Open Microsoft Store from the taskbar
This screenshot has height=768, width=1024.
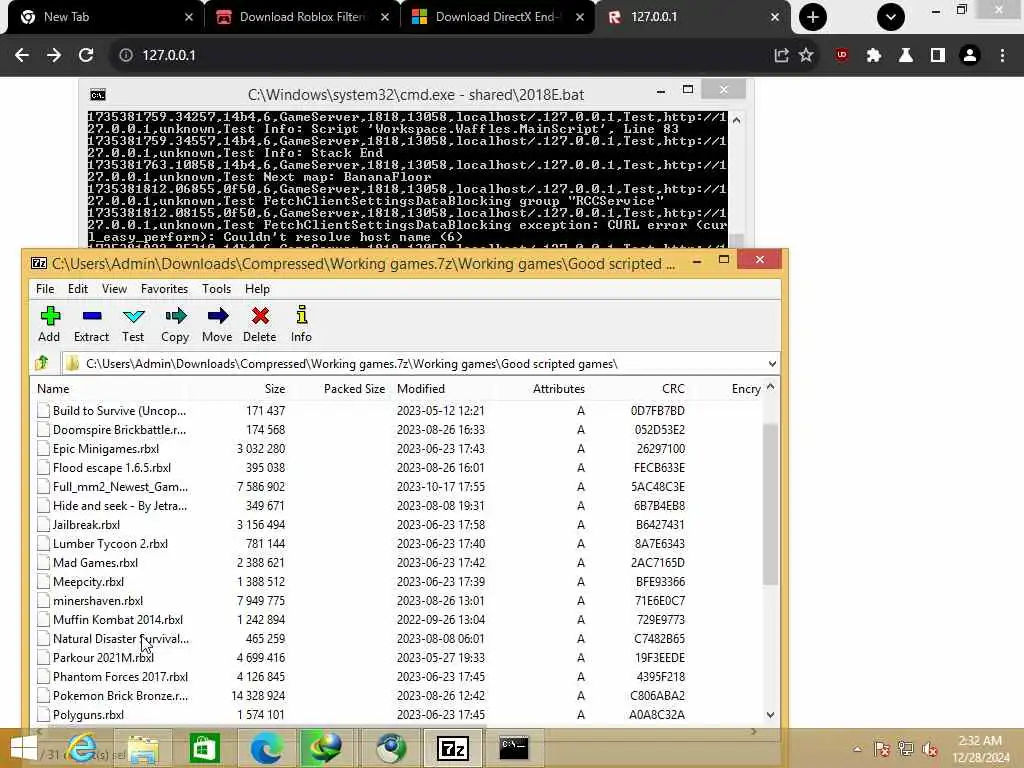pyautogui.click(x=204, y=748)
